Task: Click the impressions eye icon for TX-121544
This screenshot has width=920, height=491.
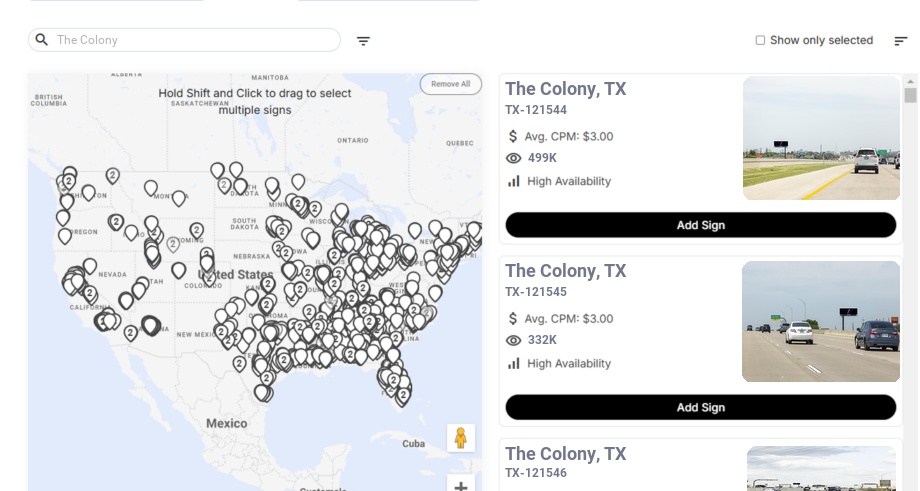Action: (514, 158)
